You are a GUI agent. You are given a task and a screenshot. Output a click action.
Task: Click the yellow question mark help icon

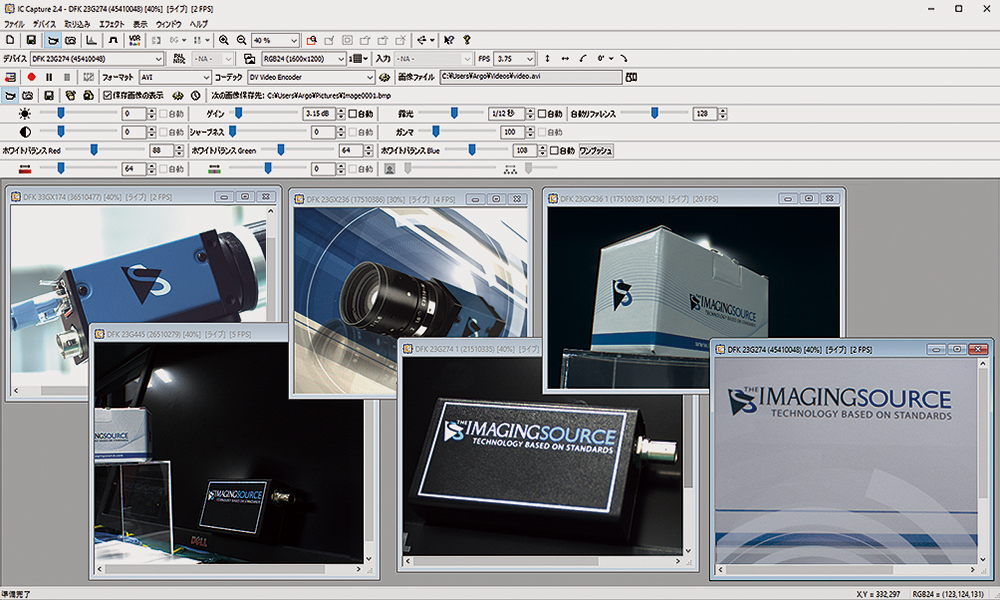pos(467,40)
